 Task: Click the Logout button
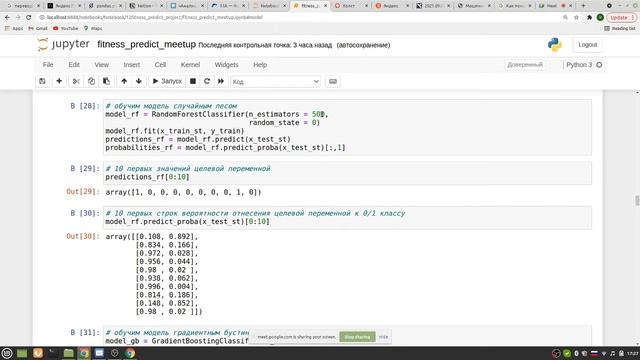587,44
